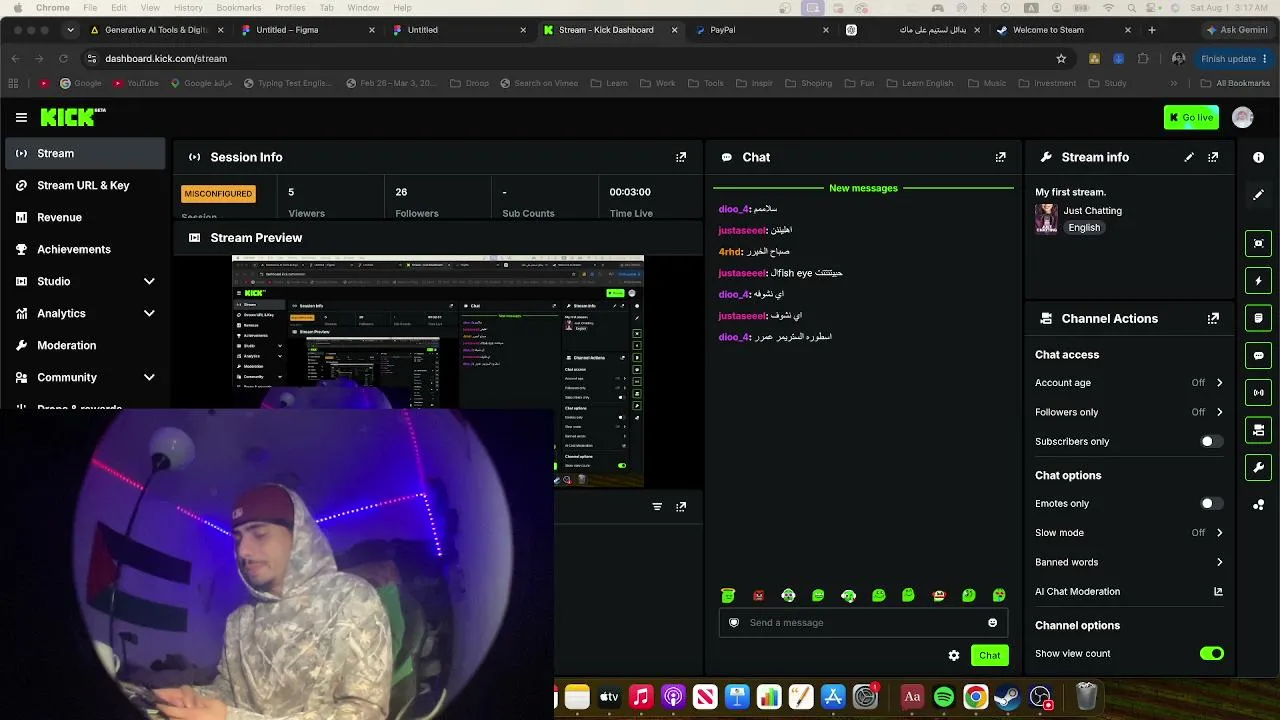This screenshot has height=720, width=1280.
Task: Select the Stream item in the sidebar
Action: [x=85, y=153]
